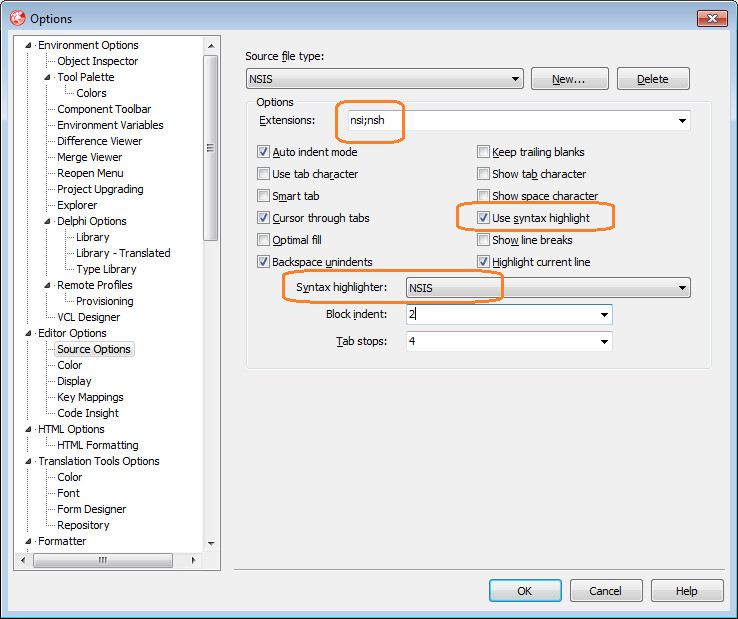Select Form Designer tree item
Screen dimensions: 738x619
tap(91, 509)
